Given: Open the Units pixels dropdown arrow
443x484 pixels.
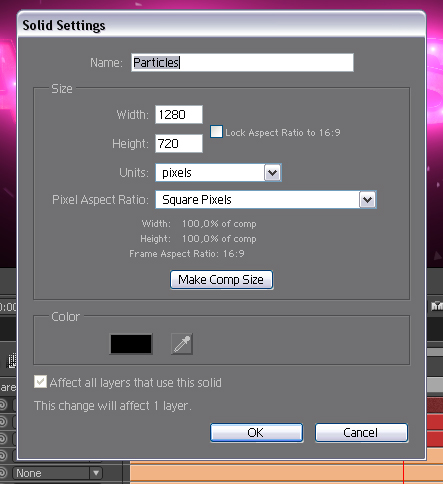Looking at the screenshot, I should [272, 173].
